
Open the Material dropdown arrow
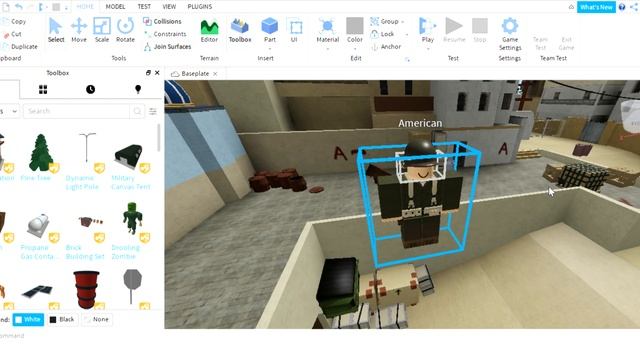[x=327, y=49]
